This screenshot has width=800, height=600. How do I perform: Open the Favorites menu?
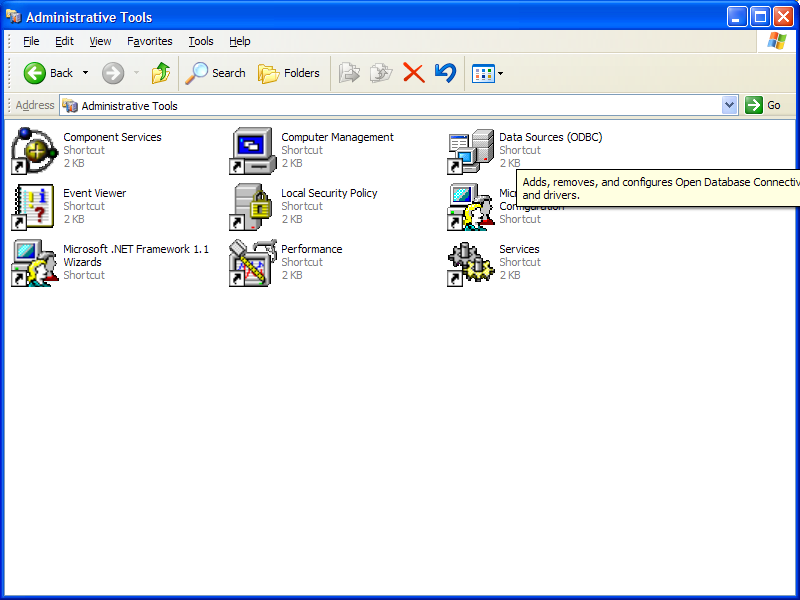149,41
